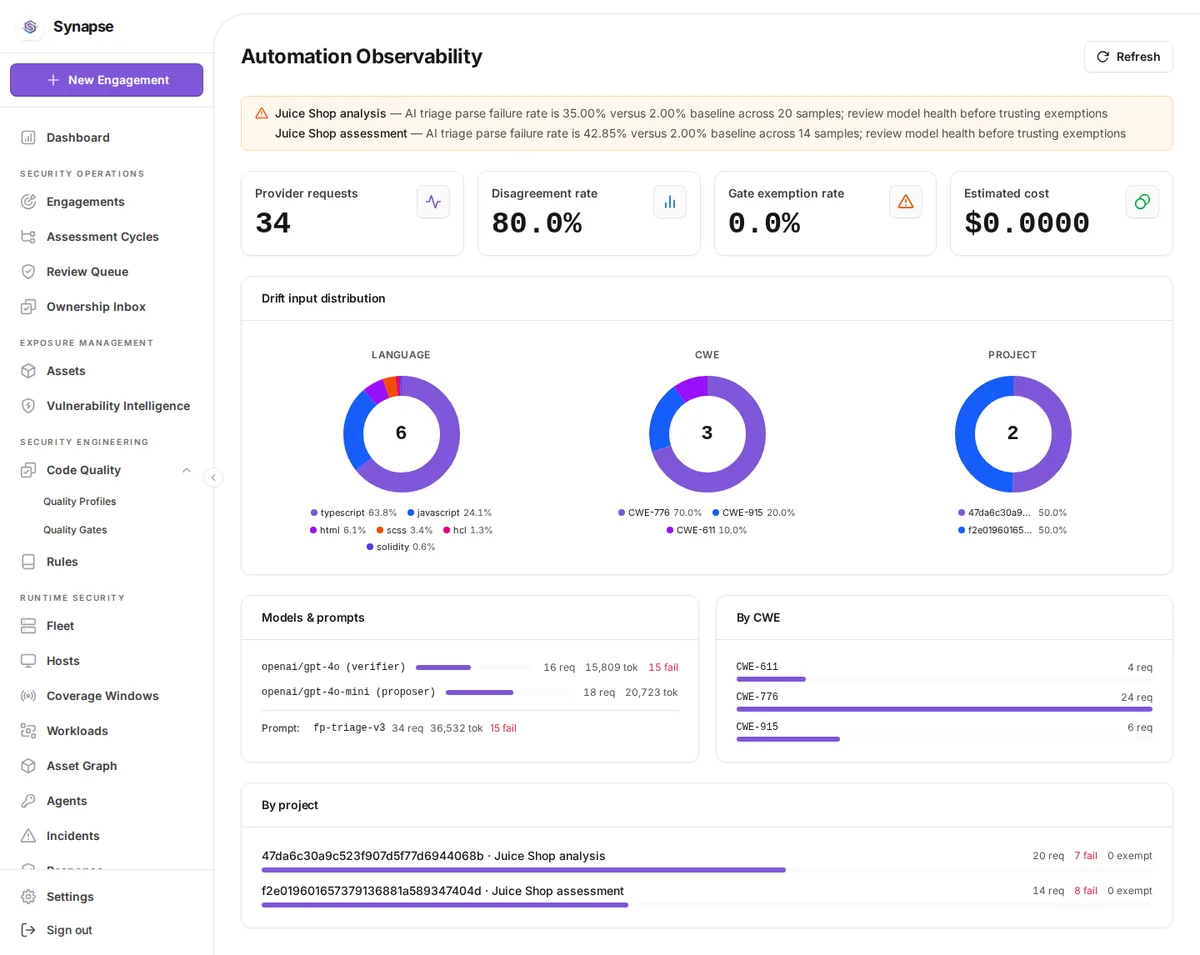This screenshot has width=1200, height=955.
Task: Click the Assessment Cycles icon
Action: coord(28,236)
